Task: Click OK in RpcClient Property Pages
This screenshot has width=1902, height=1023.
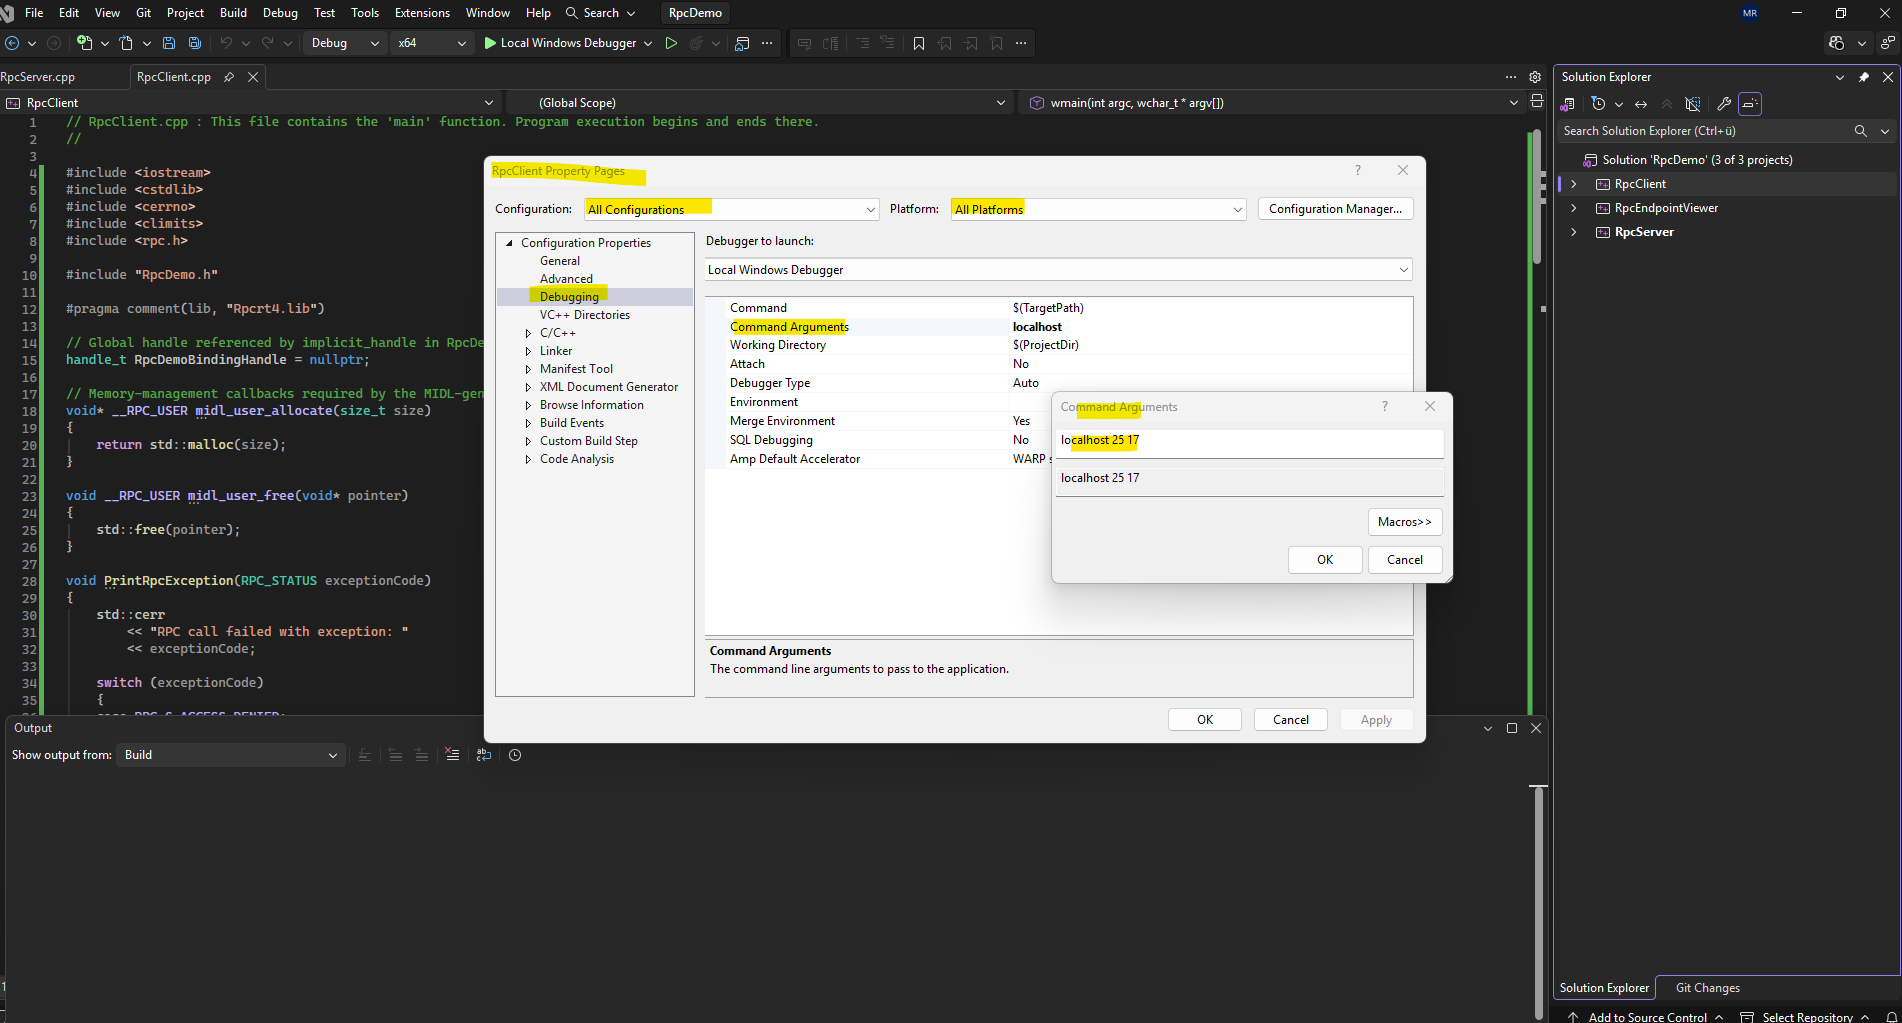Action: point(1205,720)
